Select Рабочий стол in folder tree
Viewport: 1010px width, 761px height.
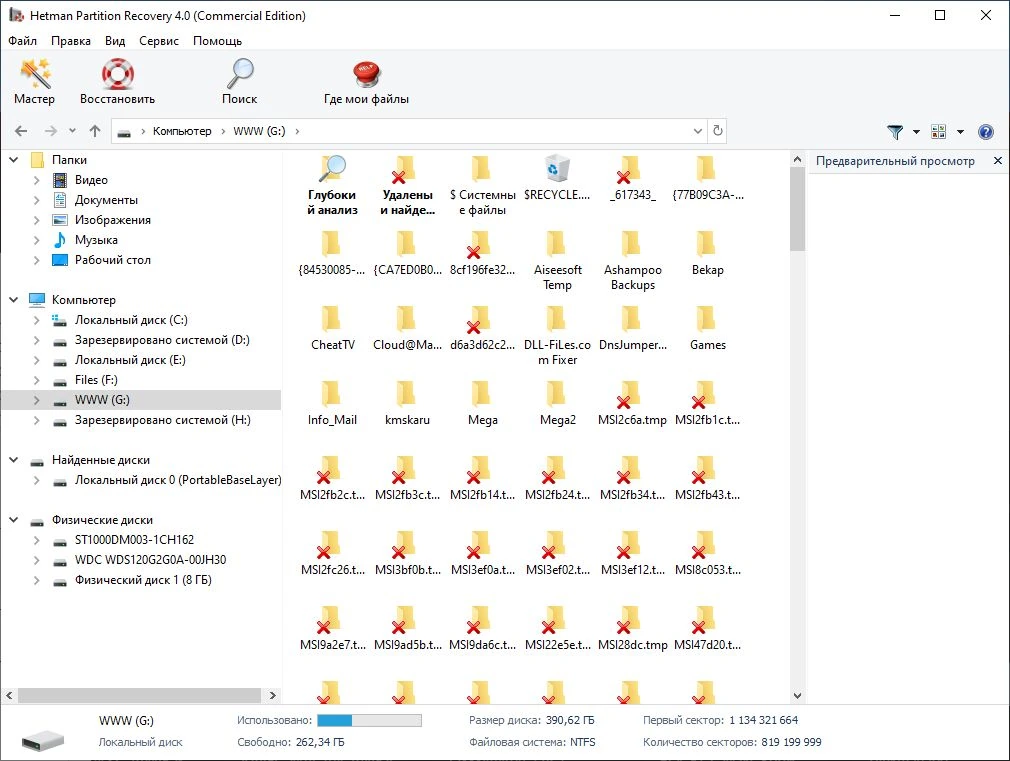point(113,260)
